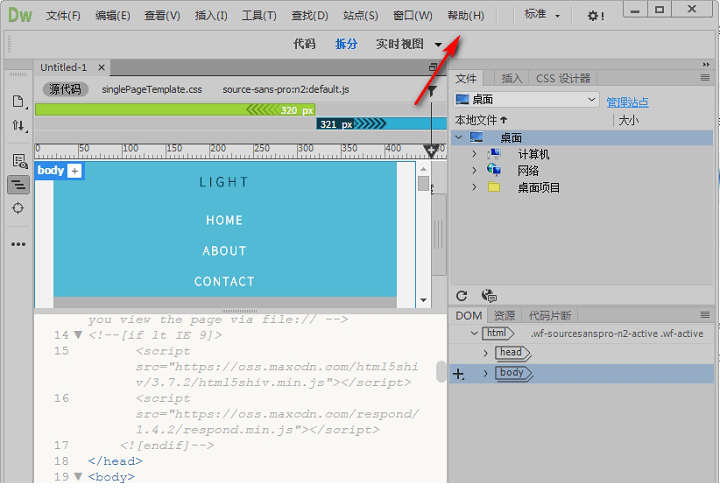Expand the body node in DOM panel

point(486,373)
